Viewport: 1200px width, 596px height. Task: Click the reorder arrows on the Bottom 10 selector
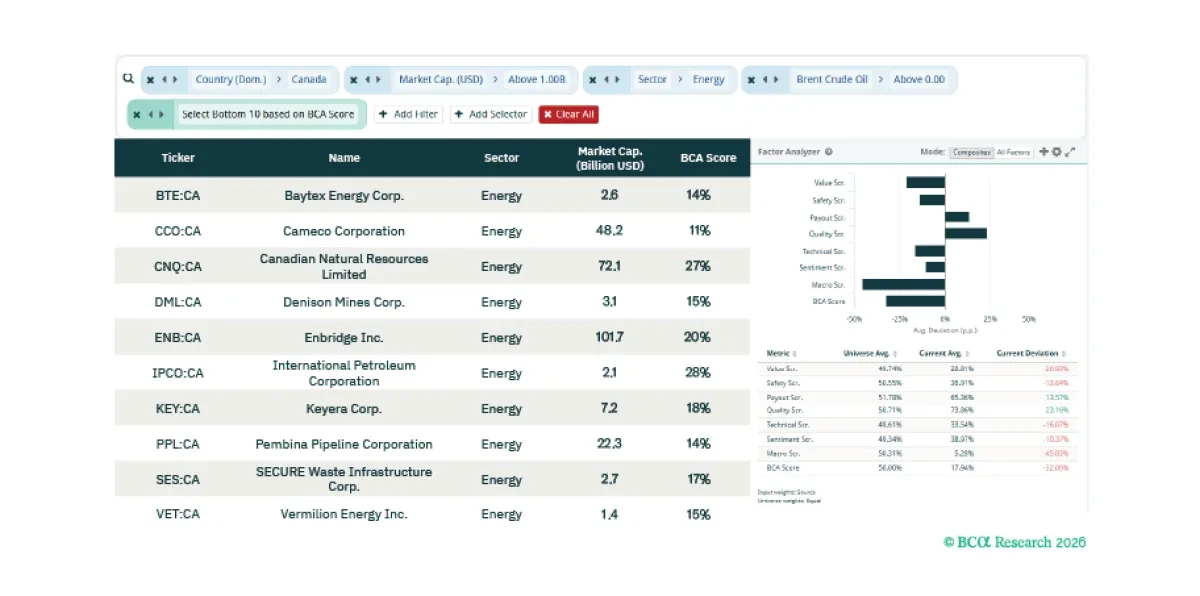tap(156, 114)
